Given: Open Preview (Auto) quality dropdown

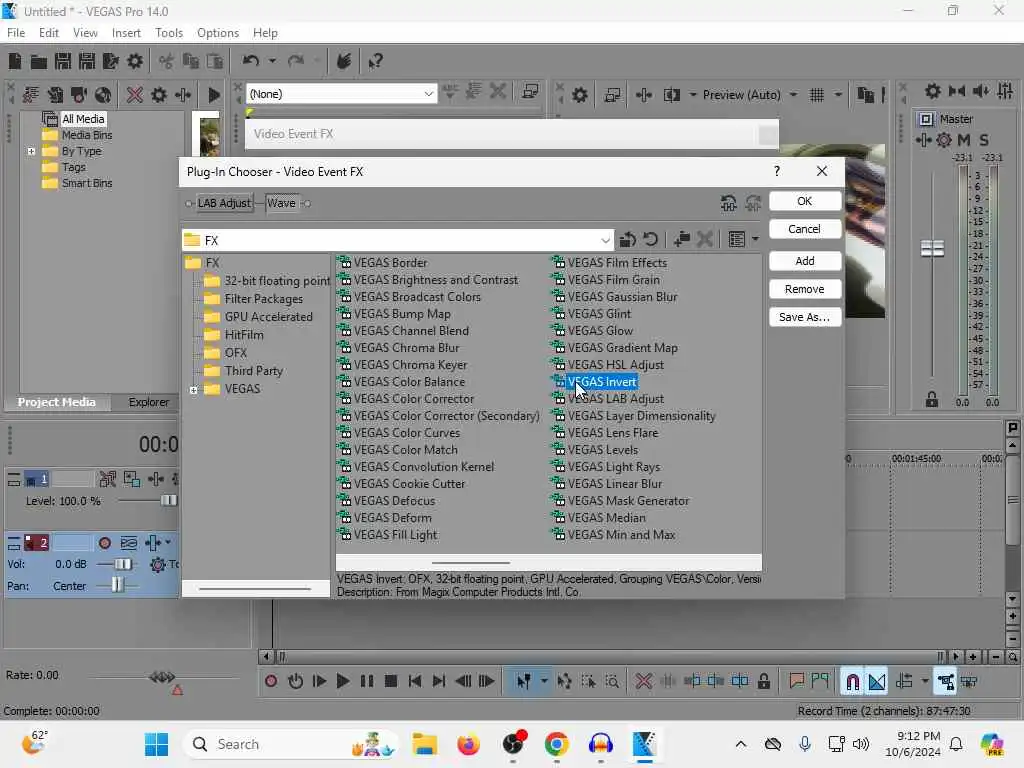Looking at the screenshot, I should (793, 95).
